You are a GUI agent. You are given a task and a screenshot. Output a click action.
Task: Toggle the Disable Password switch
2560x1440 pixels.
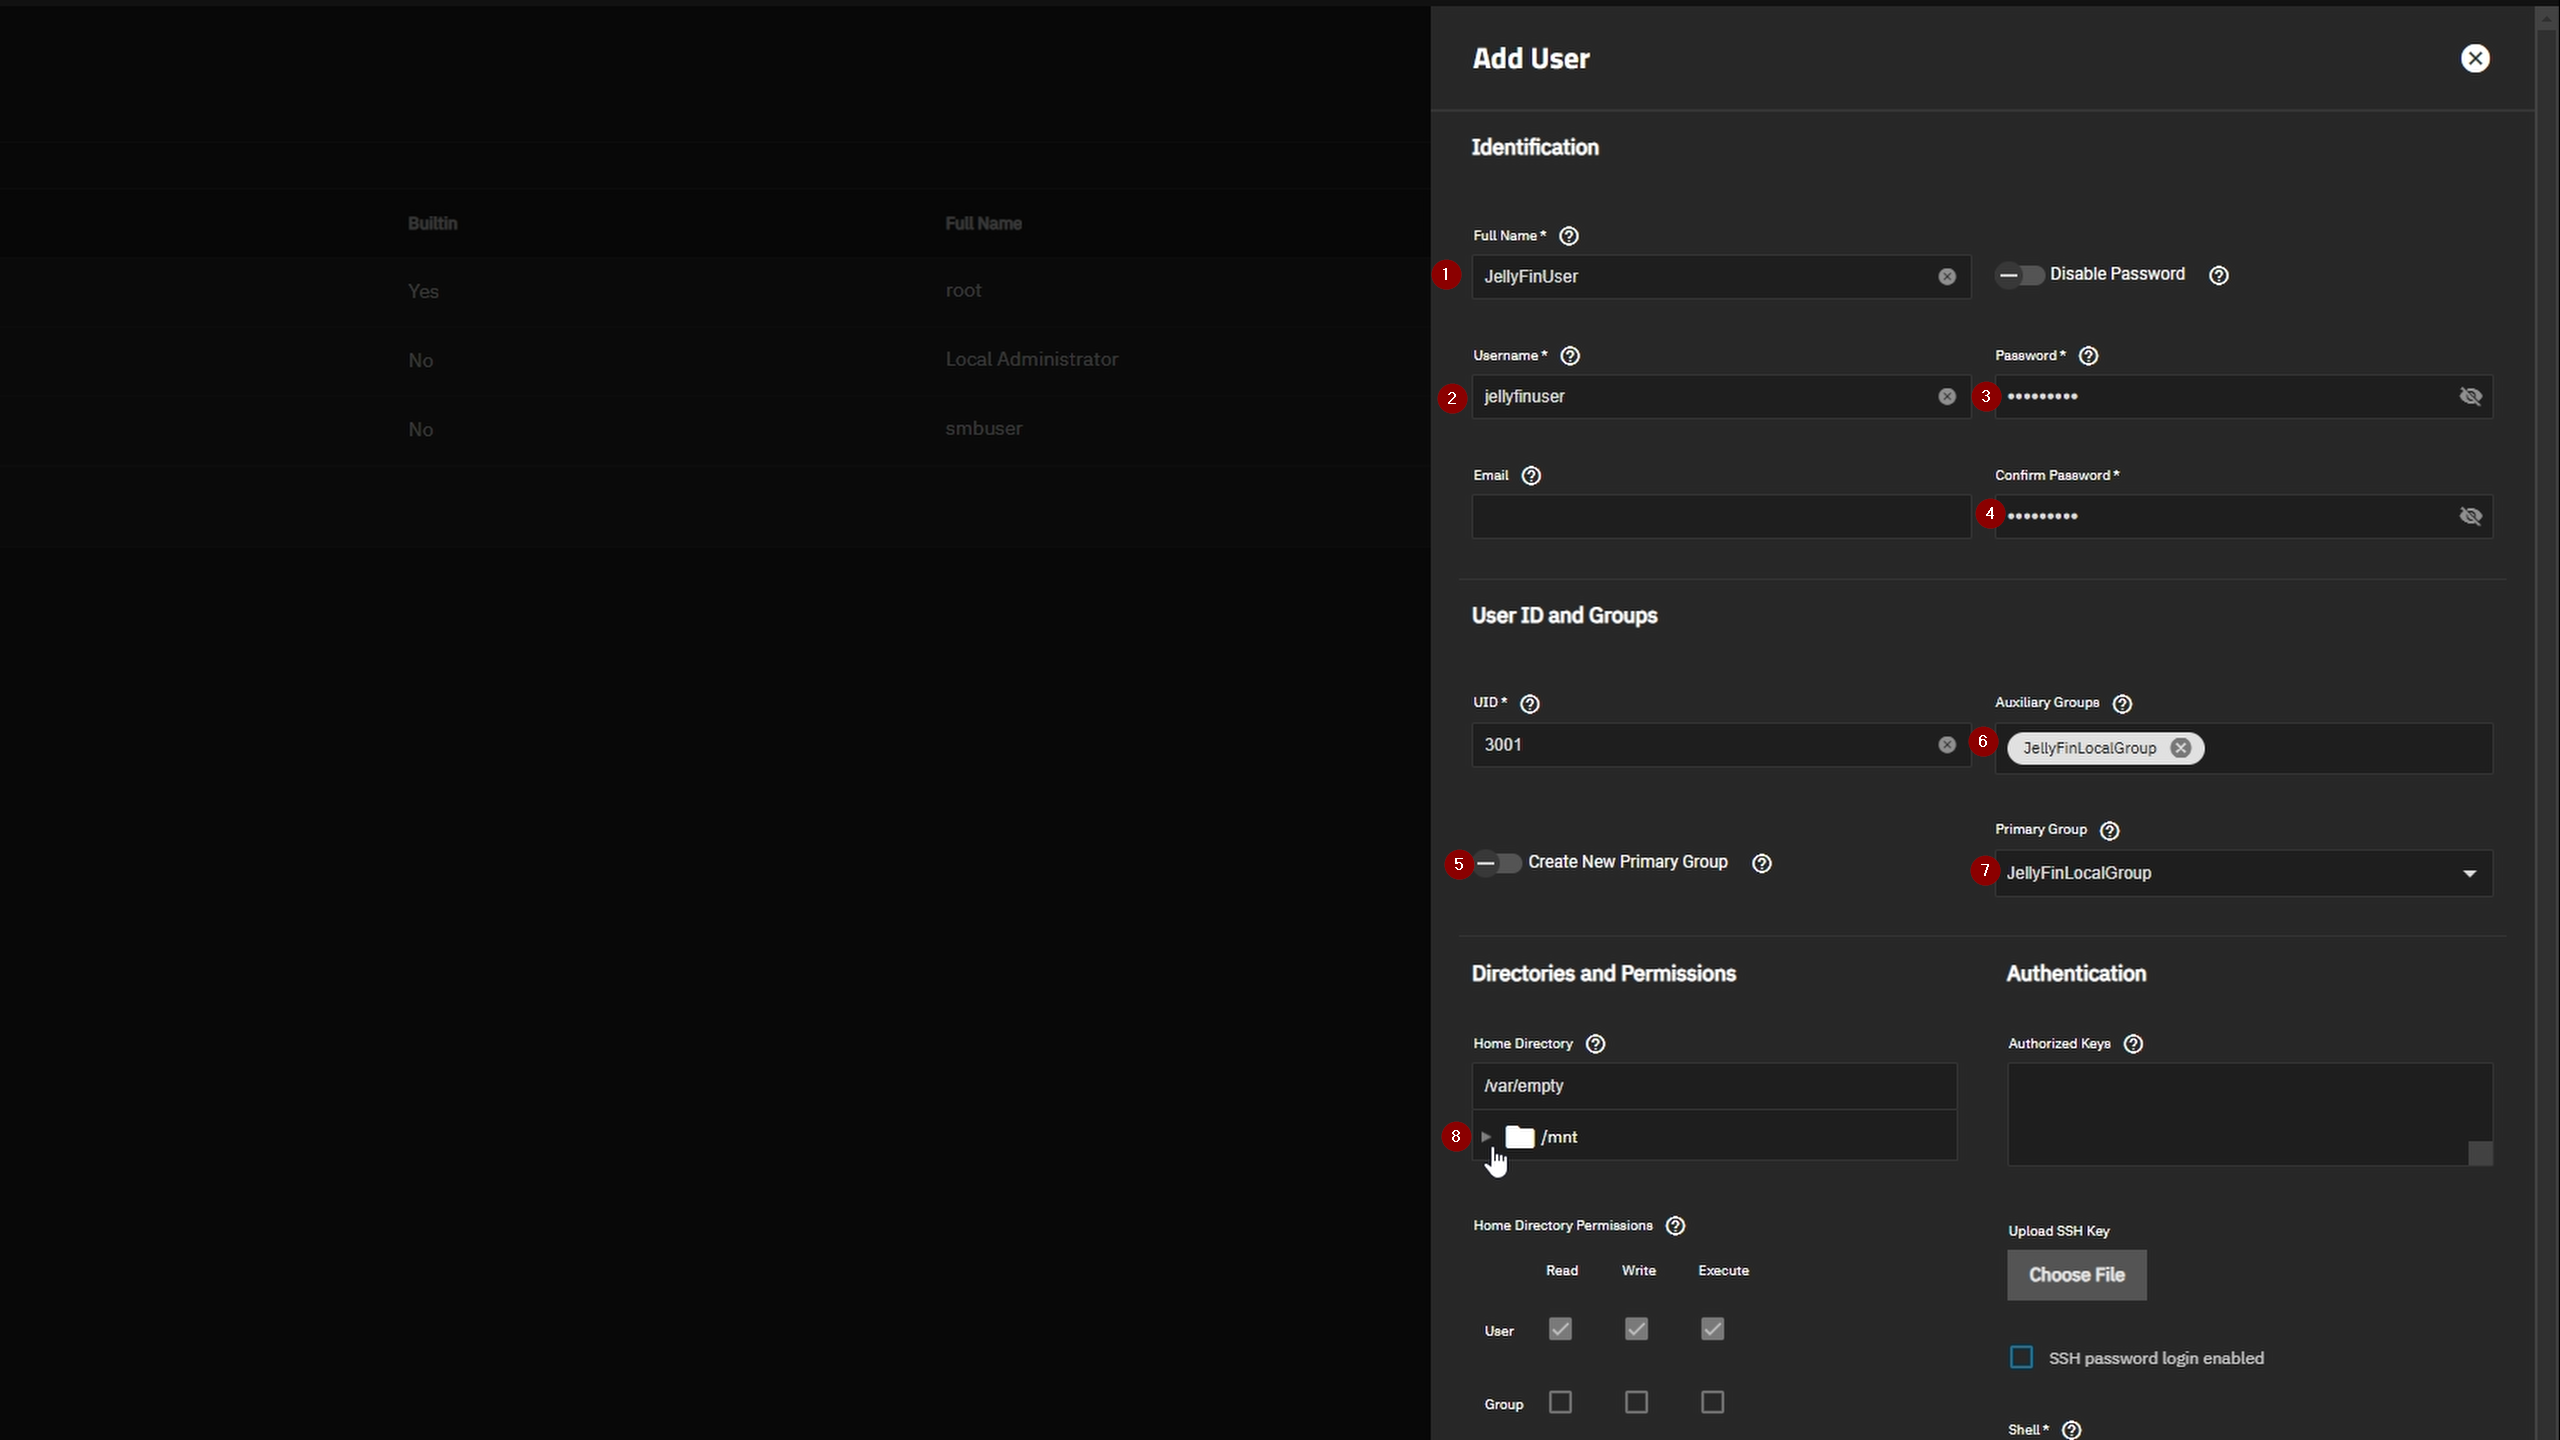click(x=2019, y=275)
